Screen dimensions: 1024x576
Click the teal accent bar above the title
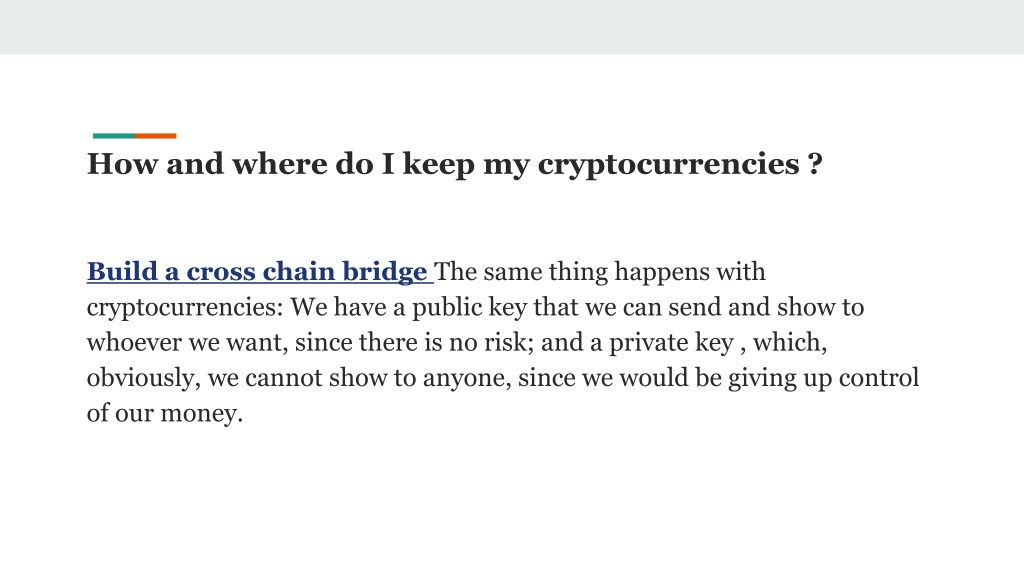pyautogui.click(x=114, y=136)
